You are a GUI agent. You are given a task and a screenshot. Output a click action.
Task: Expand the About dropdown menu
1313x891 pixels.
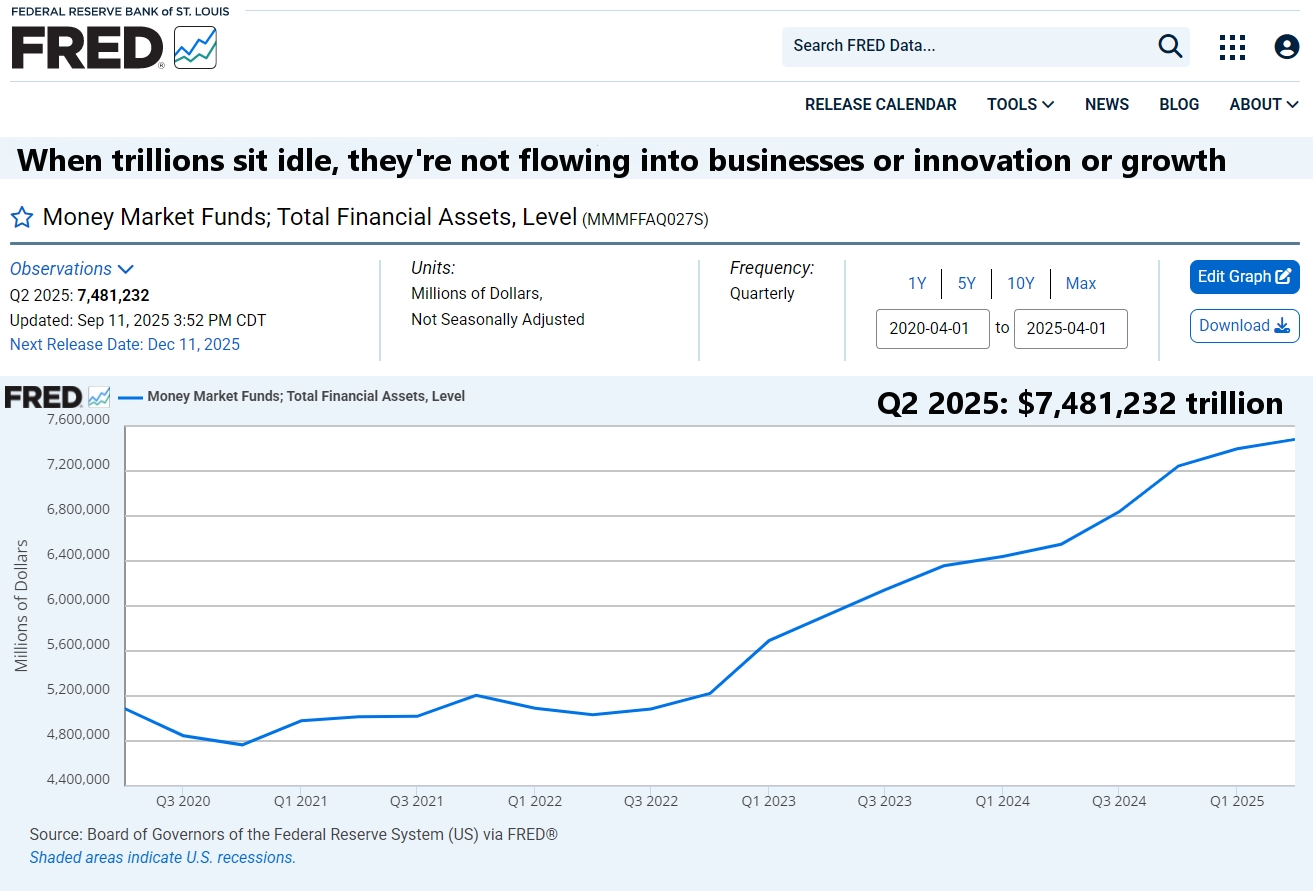(x=1263, y=104)
